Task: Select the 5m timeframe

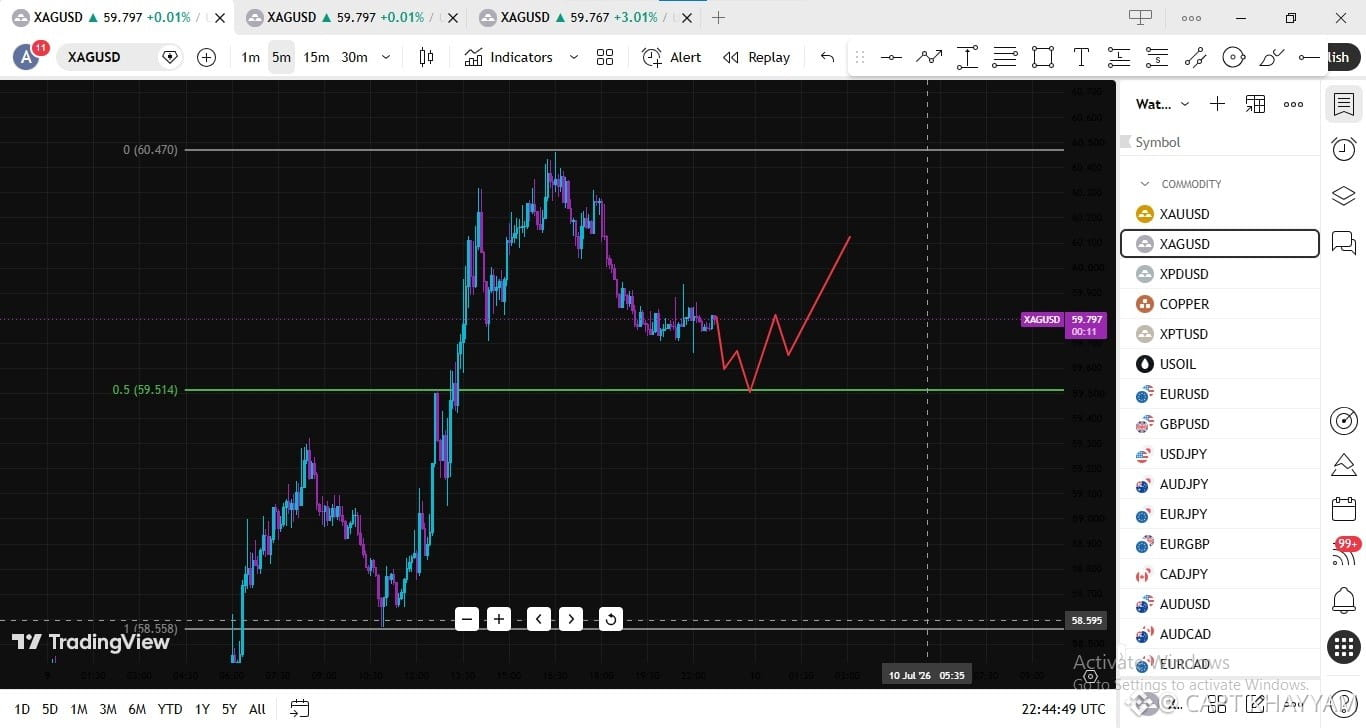Action: coord(281,57)
